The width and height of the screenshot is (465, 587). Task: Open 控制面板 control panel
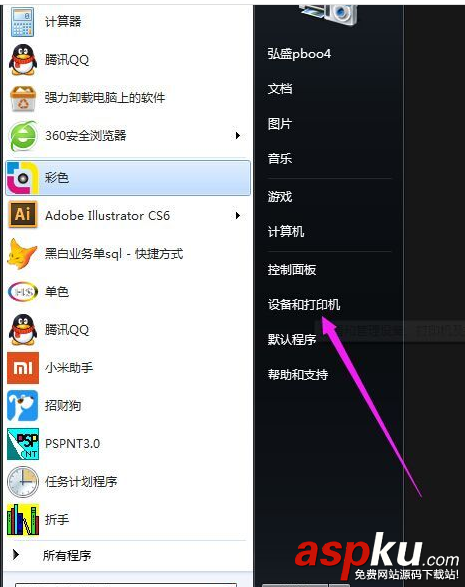292,270
